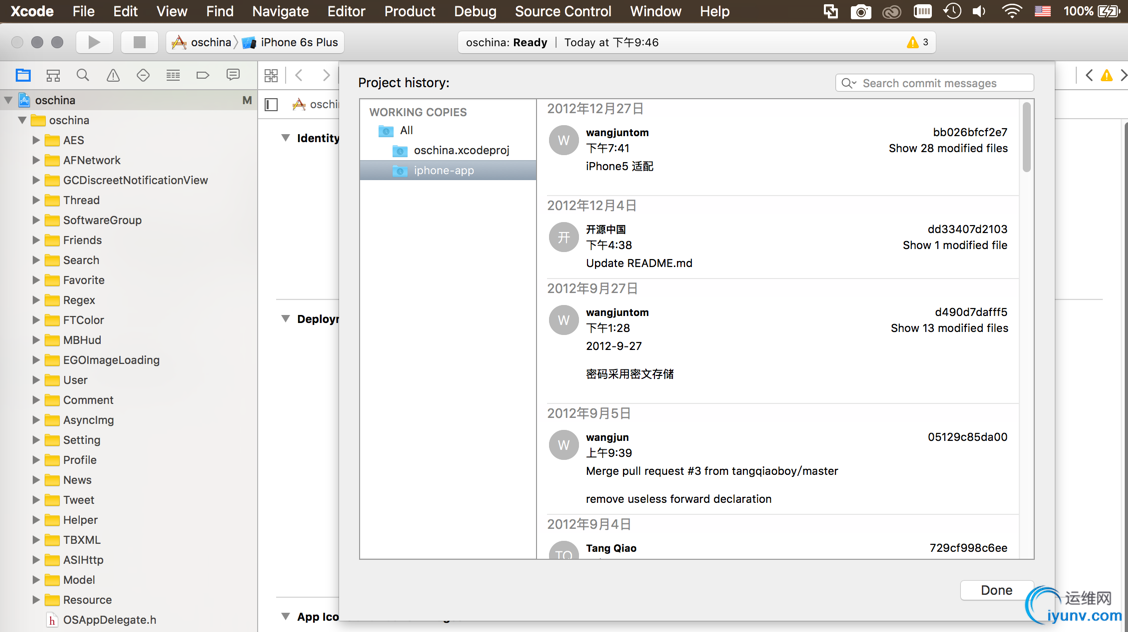Screen dimensions: 1128x632
Task: Open the Test navigator diamond icon
Action: tap(143, 75)
